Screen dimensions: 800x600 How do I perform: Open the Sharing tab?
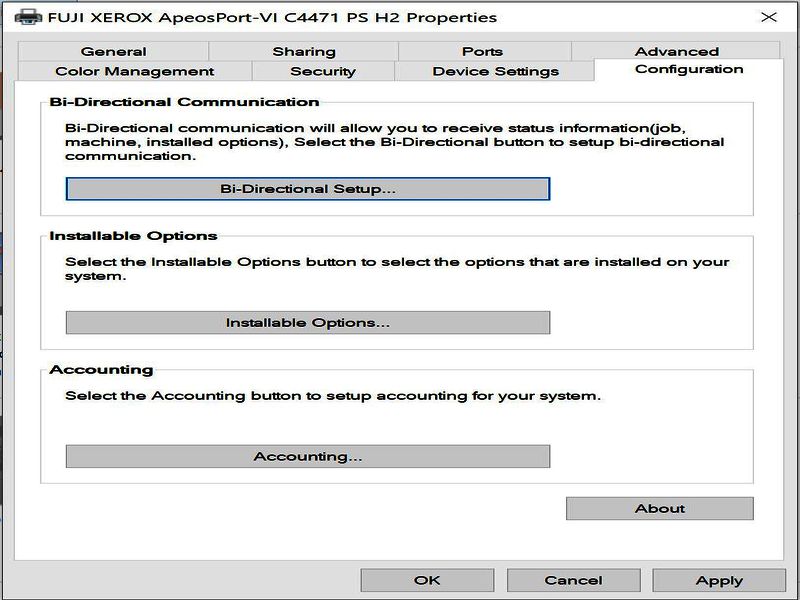303,51
